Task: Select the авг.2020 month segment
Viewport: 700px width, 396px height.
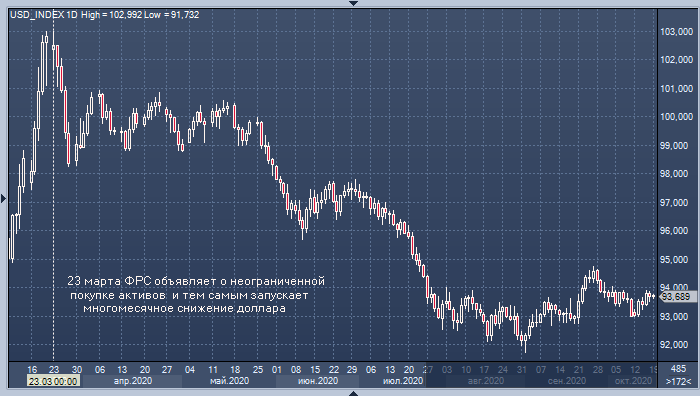Action: click(x=486, y=381)
